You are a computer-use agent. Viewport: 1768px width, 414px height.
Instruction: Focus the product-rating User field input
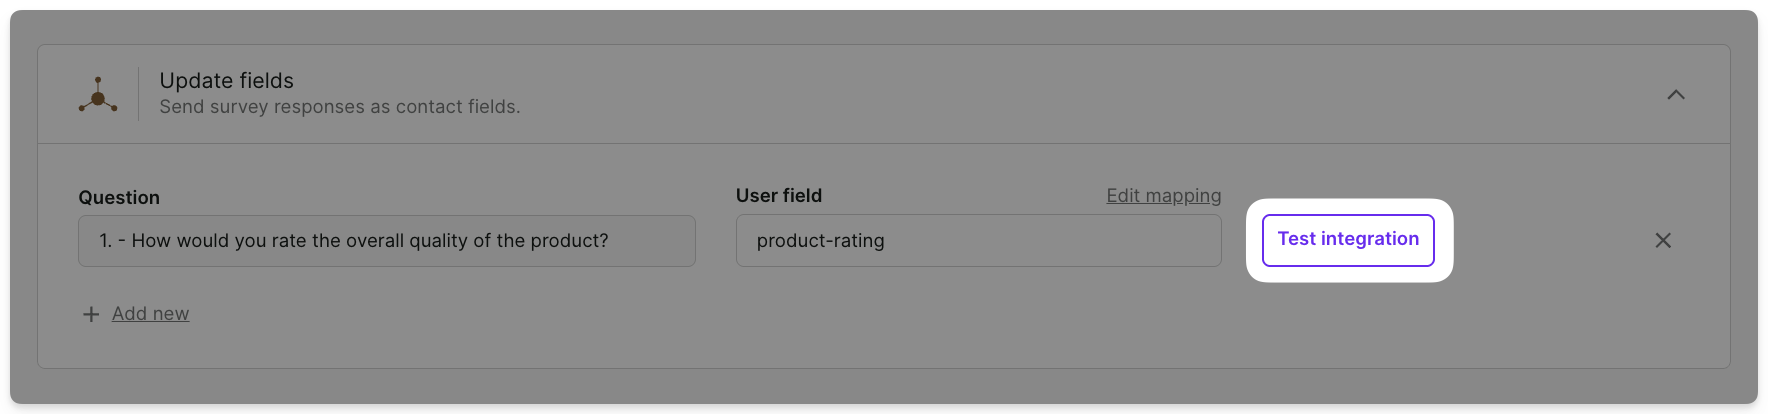pos(978,241)
